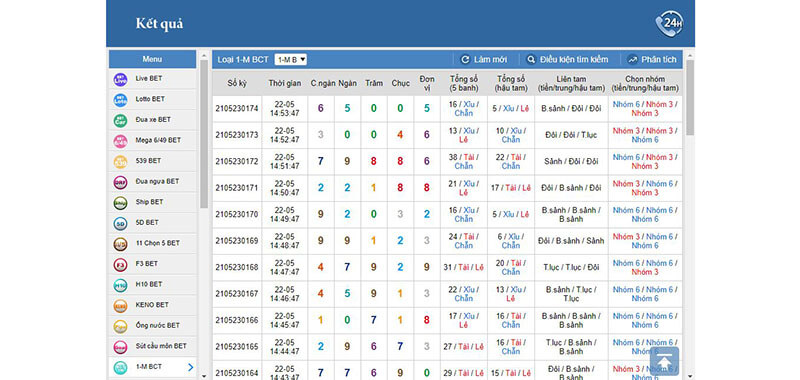
Task: Open the 24H support phone icon
Action: click(669, 23)
